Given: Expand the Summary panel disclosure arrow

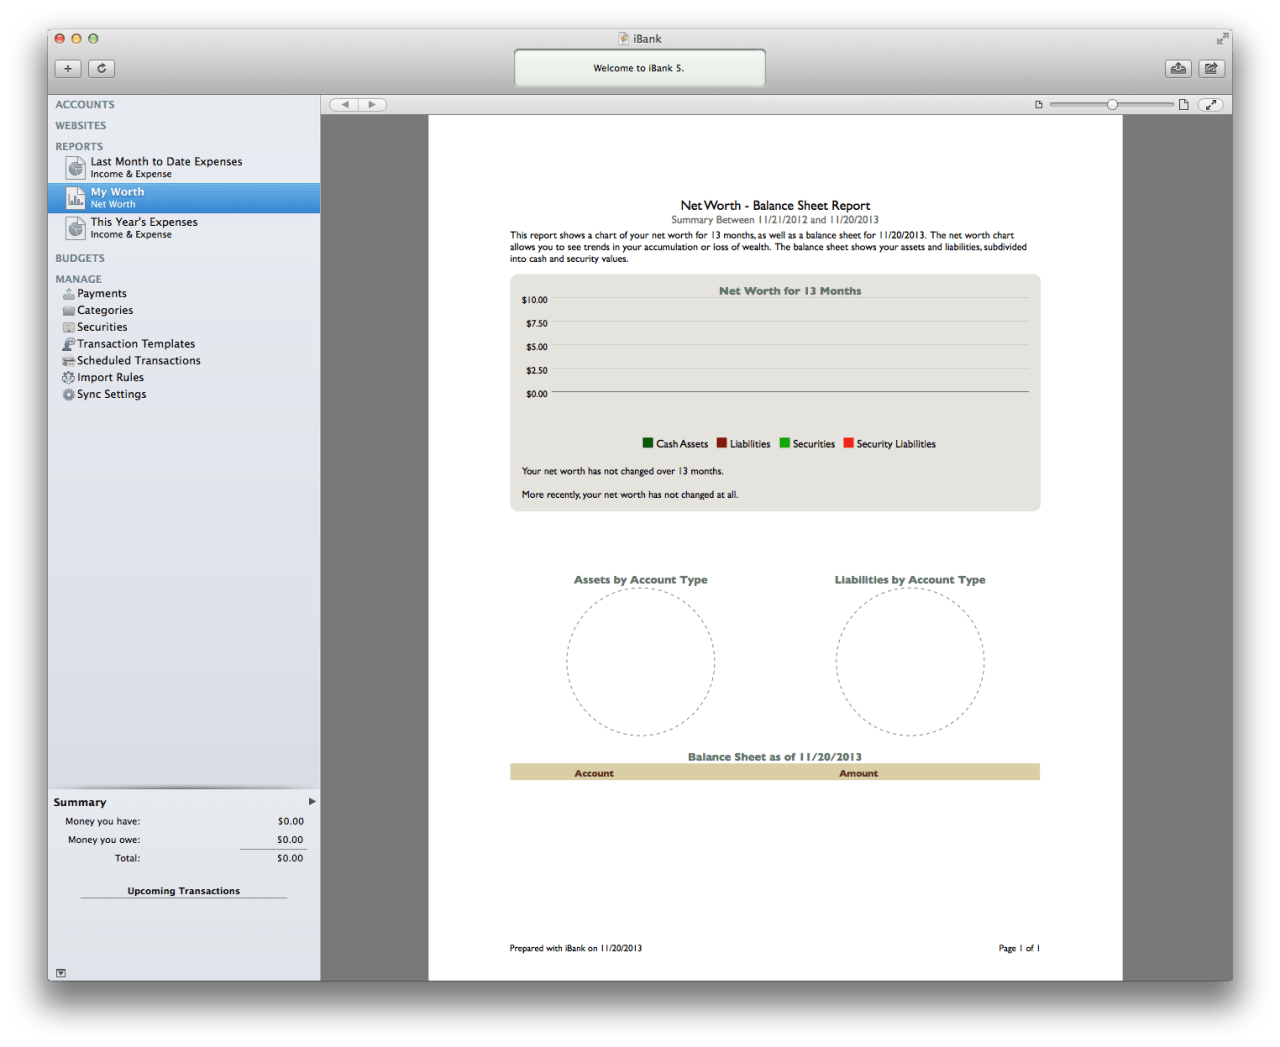Looking at the screenshot, I should click(x=312, y=801).
